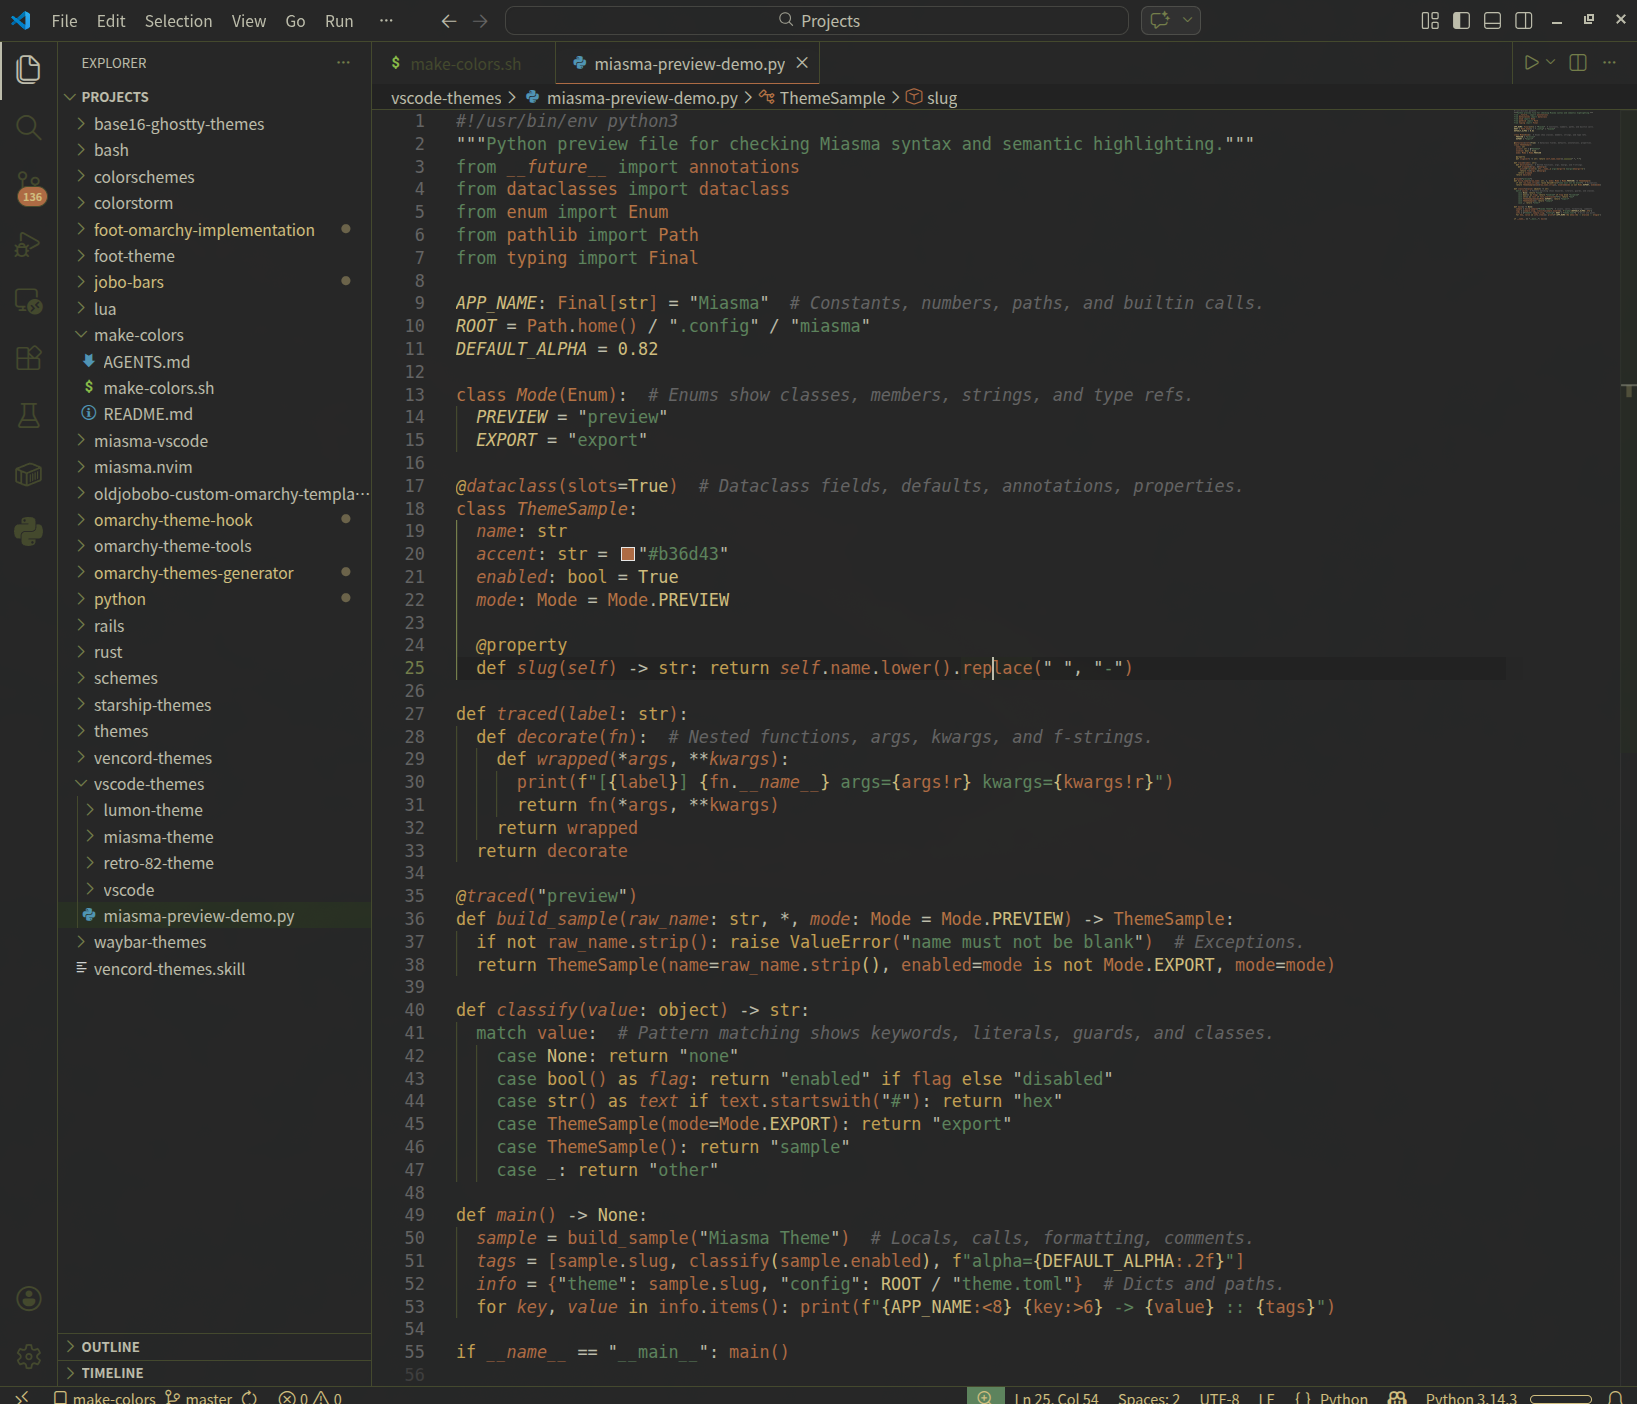The height and width of the screenshot is (1413, 1637).
Task: Click the Split Editor Right icon
Action: pyautogui.click(x=1578, y=63)
